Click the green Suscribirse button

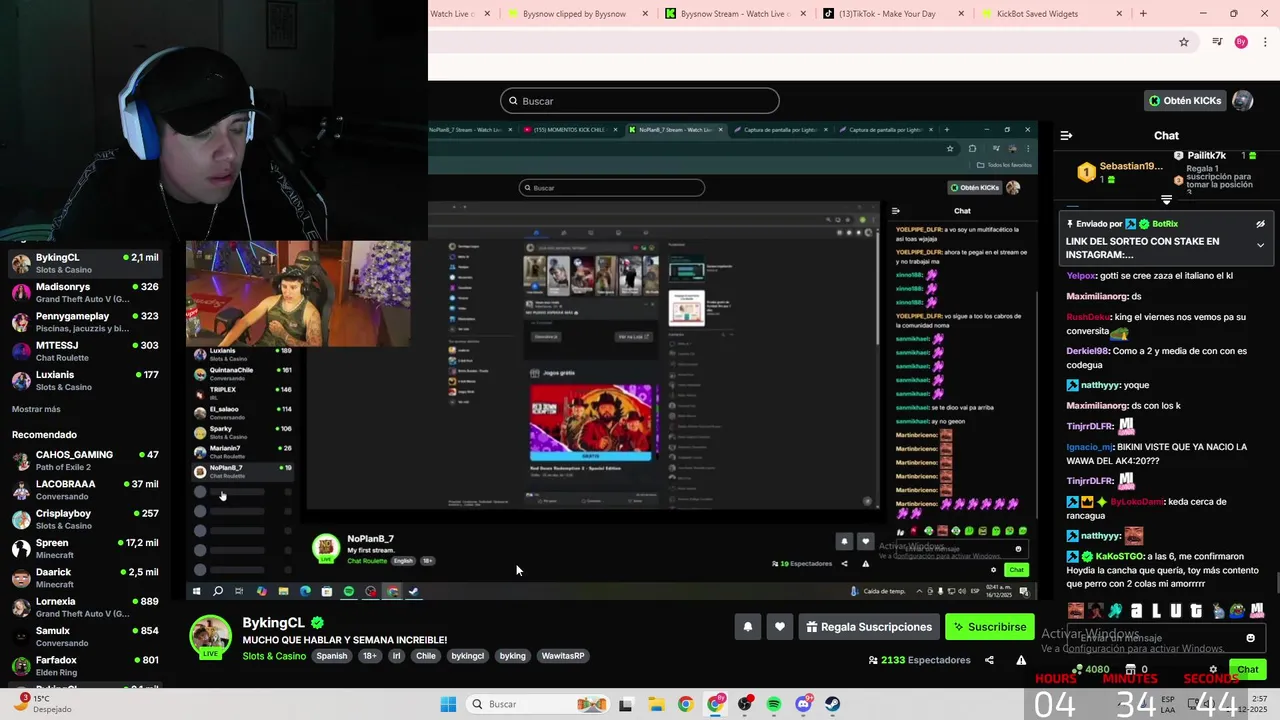pos(989,627)
